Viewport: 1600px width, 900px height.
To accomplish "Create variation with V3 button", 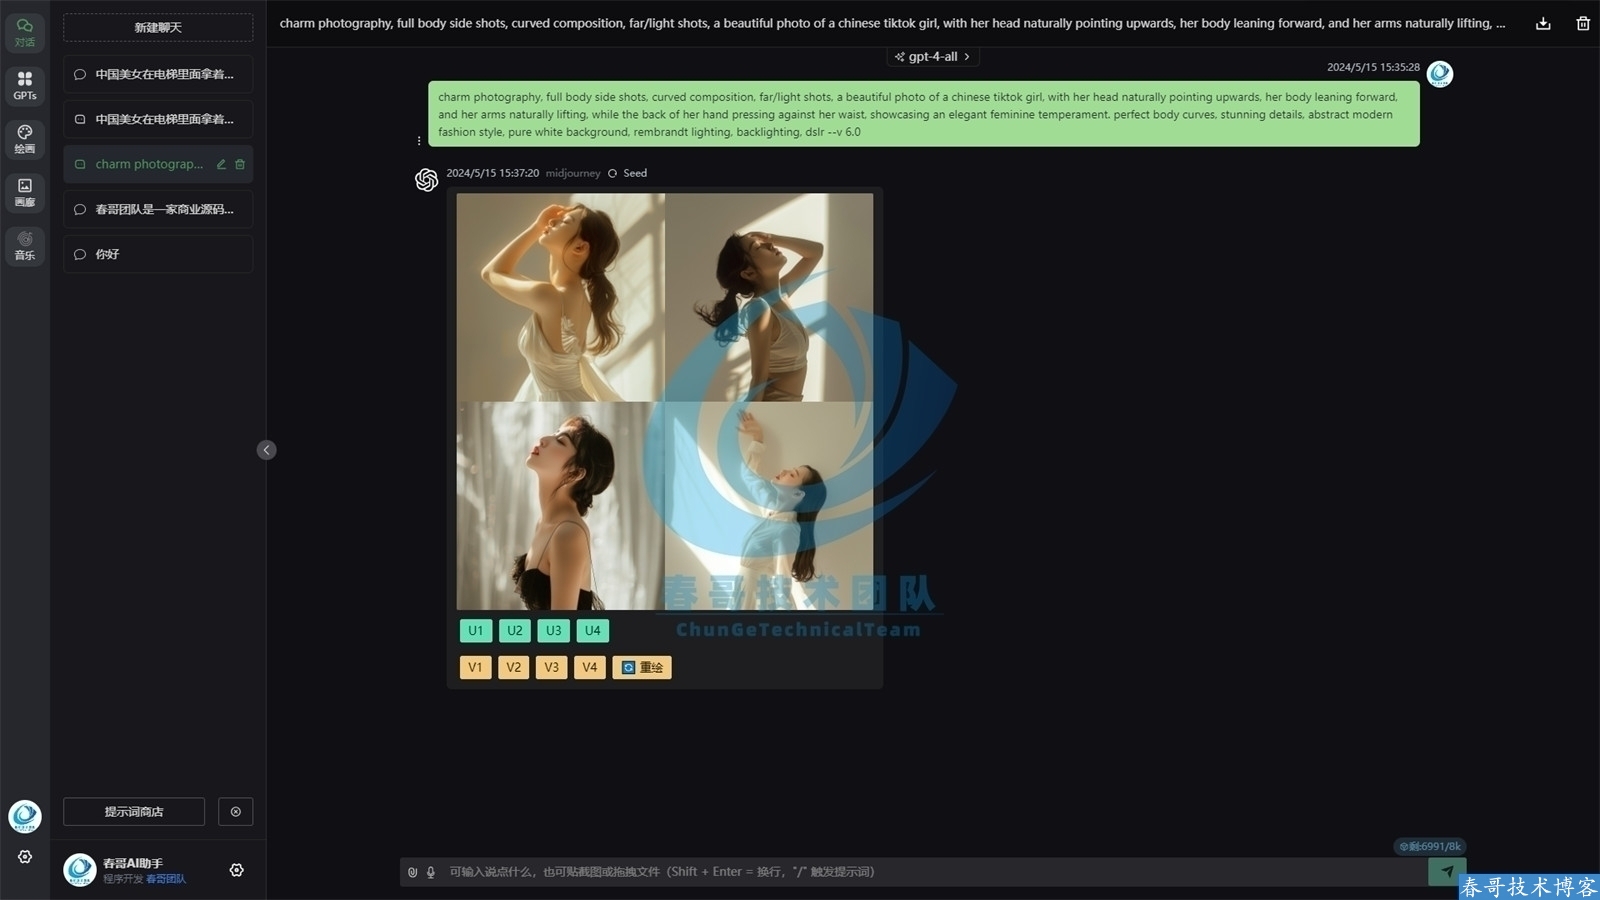I will click(552, 667).
